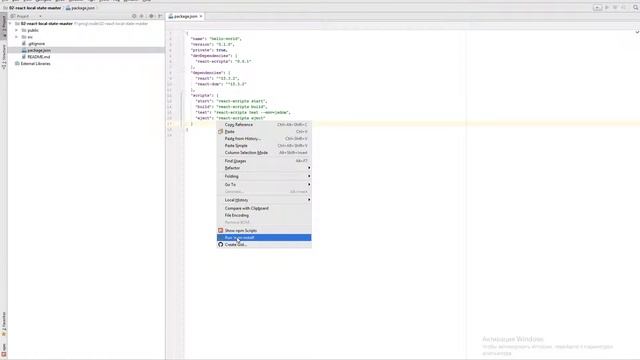Click the "name": "hello-world" line in editor
Viewport: 640px width, 360px height.
(216, 39)
